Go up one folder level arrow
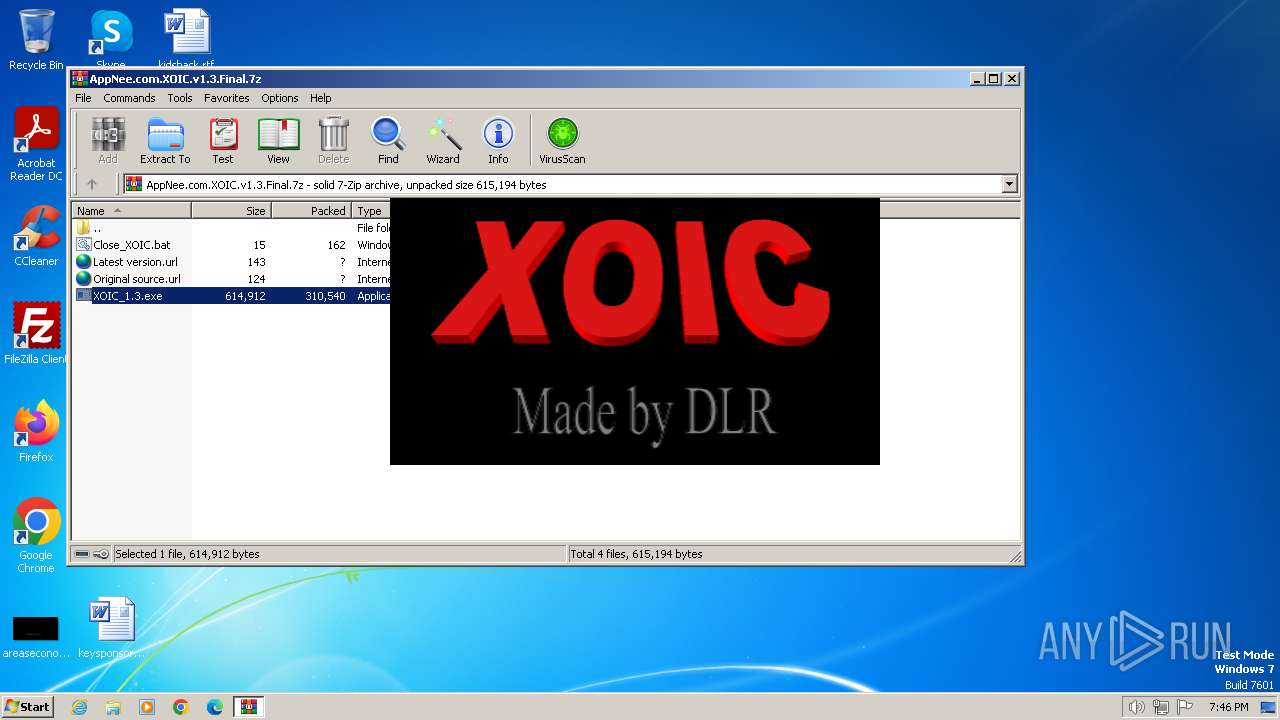 pos(92,184)
